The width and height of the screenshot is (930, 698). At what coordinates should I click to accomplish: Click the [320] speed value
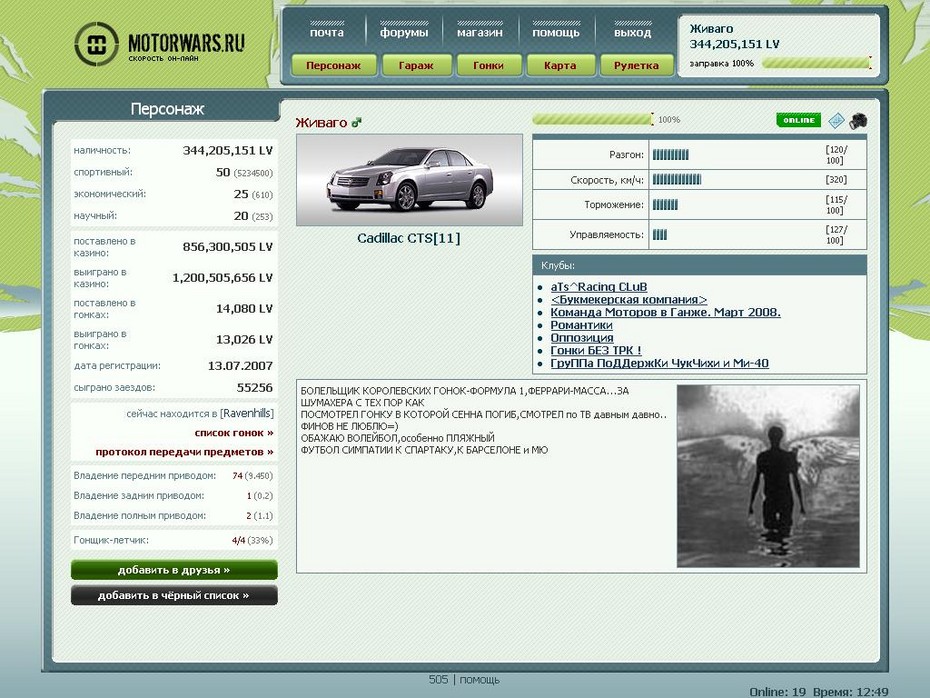point(836,180)
